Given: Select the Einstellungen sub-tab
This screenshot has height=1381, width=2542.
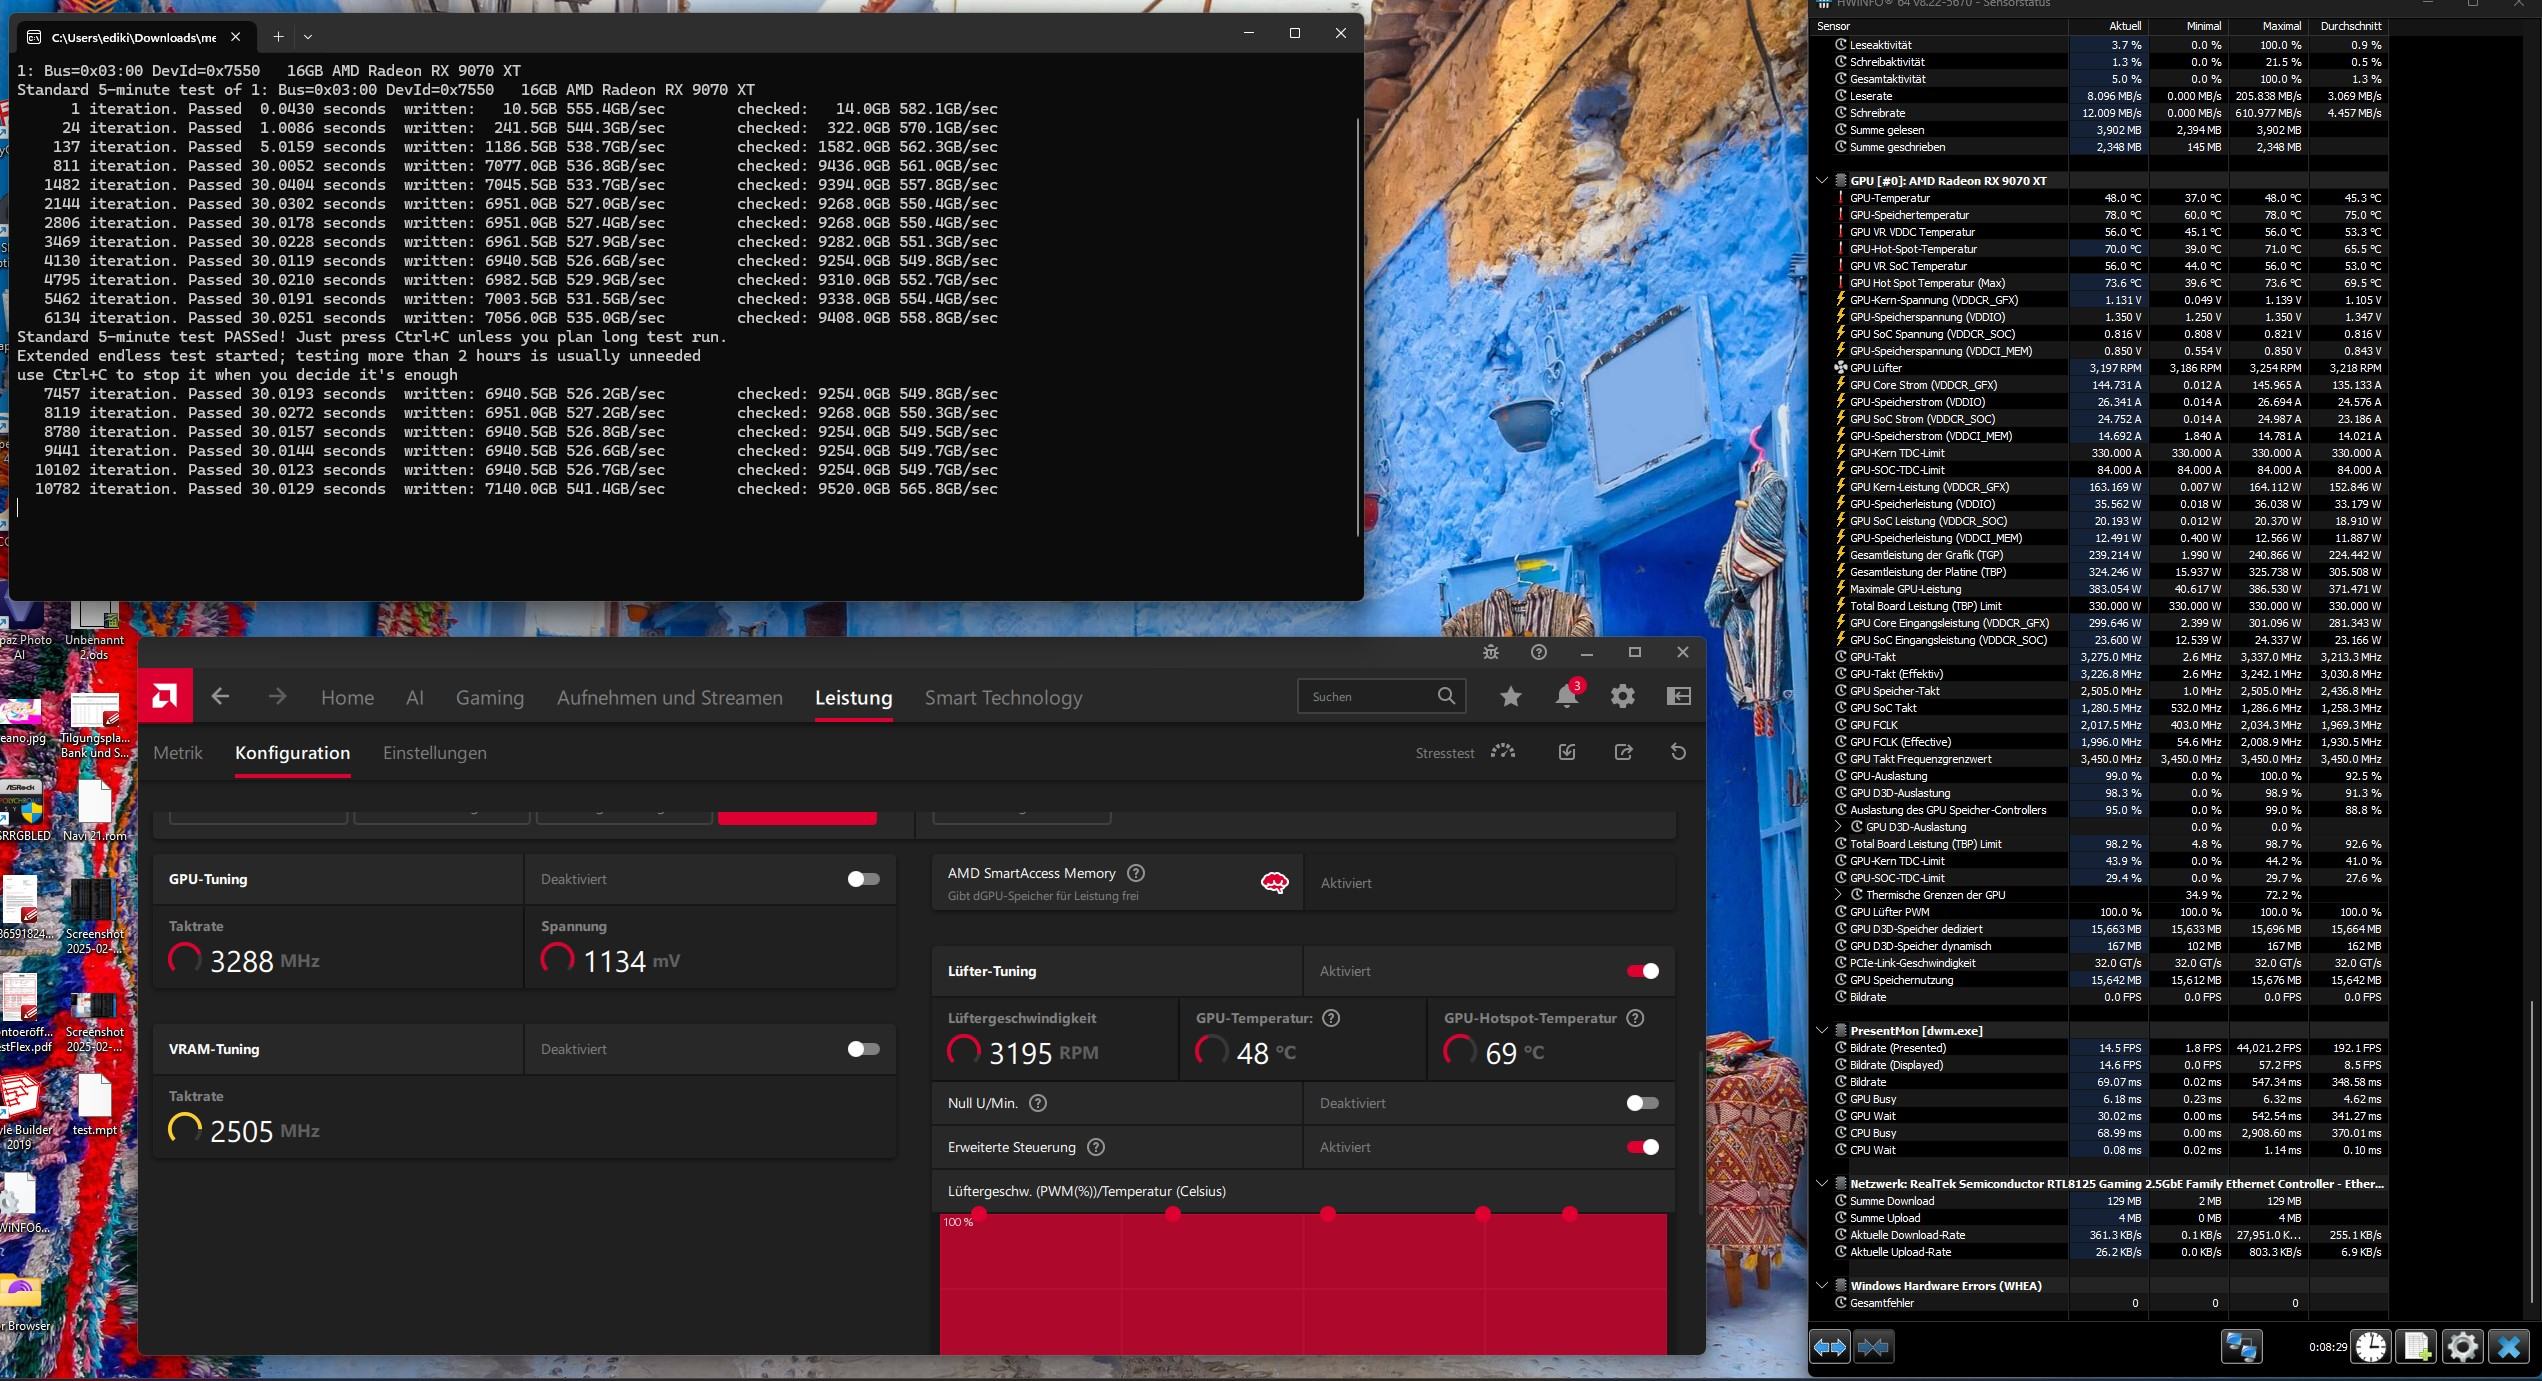Looking at the screenshot, I should pos(435,753).
